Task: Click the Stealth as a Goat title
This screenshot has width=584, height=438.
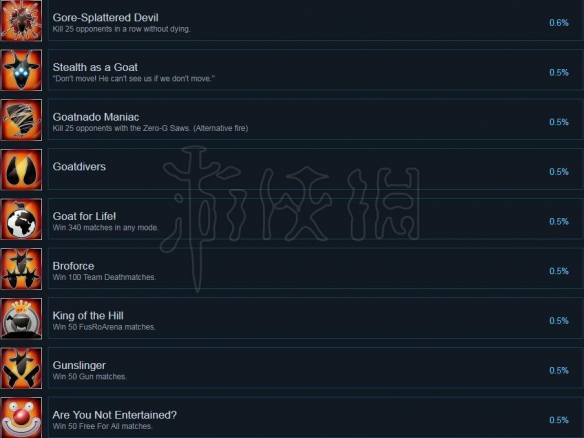Action: point(95,67)
